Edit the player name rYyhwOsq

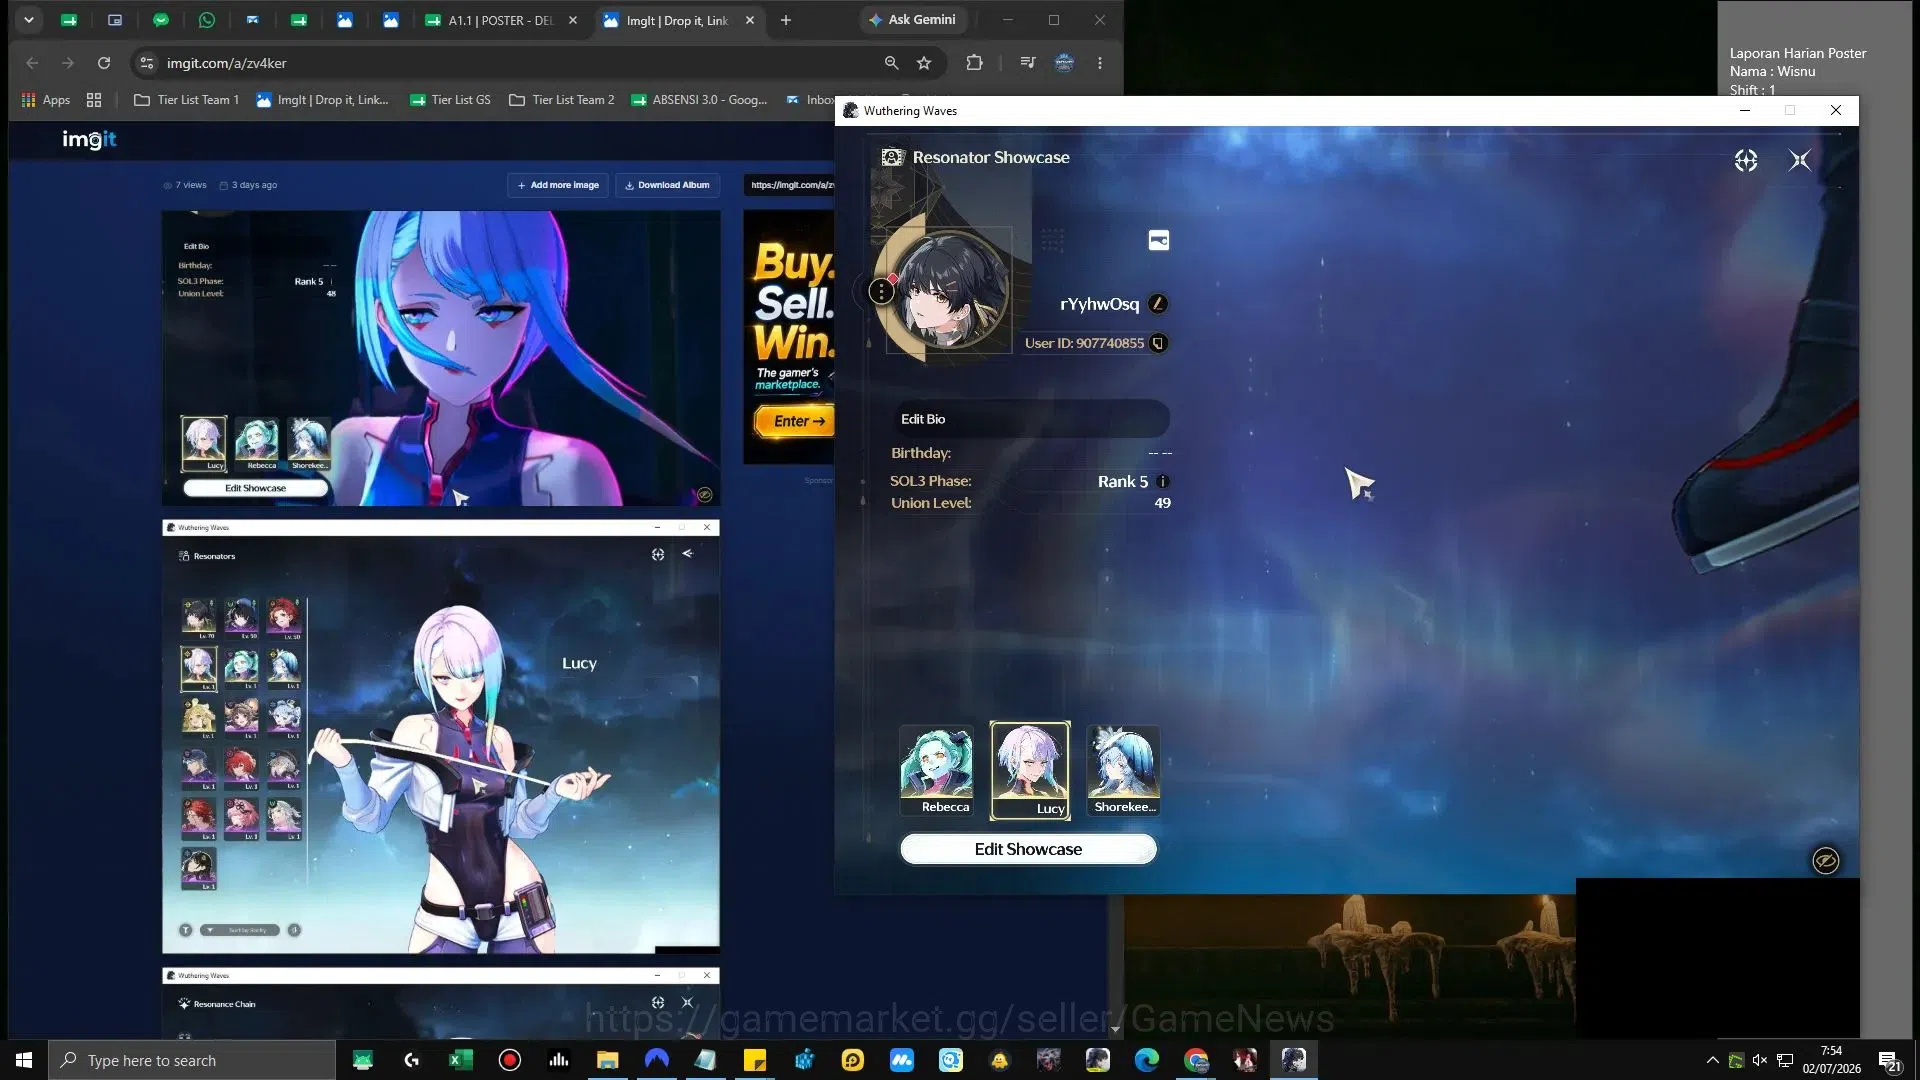click(1158, 304)
